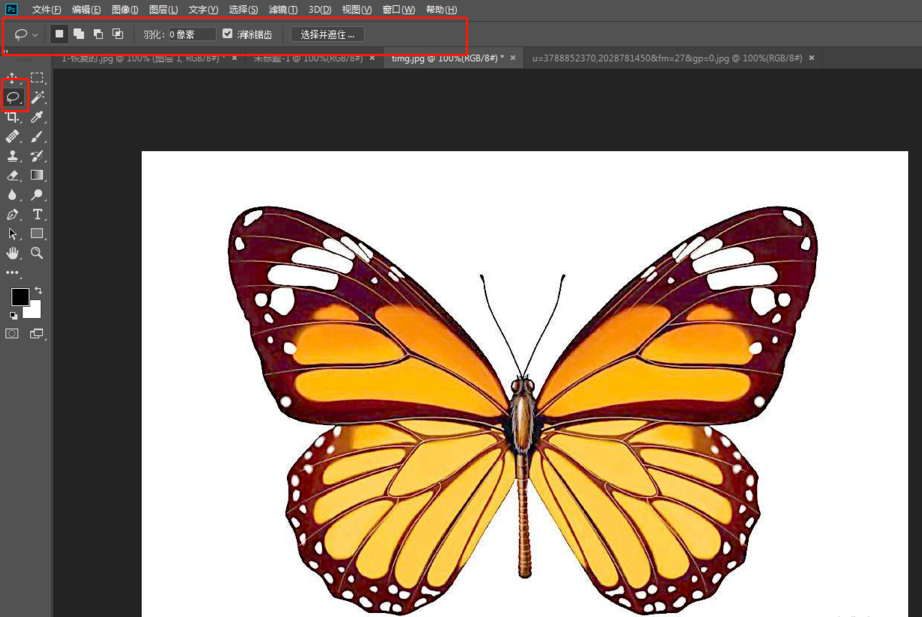Pick the Crop tool
The width and height of the screenshot is (922, 617).
[x=13, y=117]
